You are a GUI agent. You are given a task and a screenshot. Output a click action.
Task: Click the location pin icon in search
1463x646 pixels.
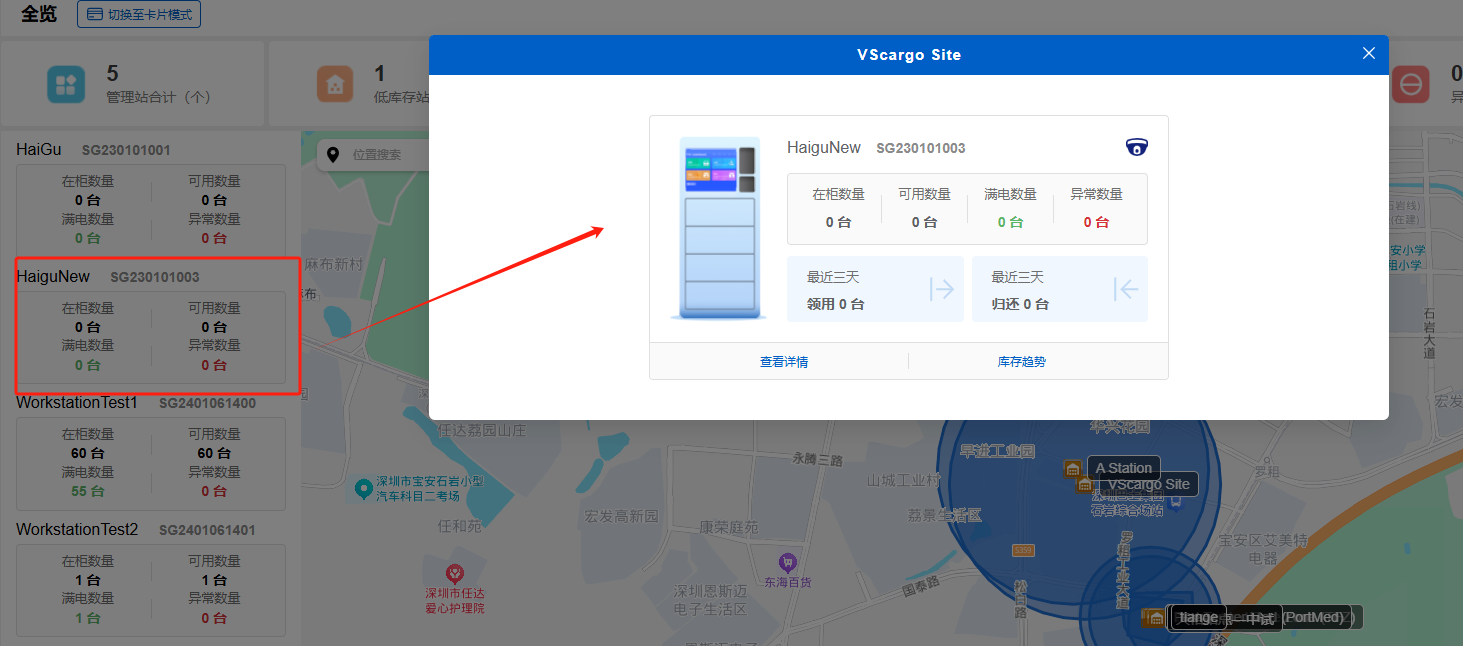(x=334, y=155)
